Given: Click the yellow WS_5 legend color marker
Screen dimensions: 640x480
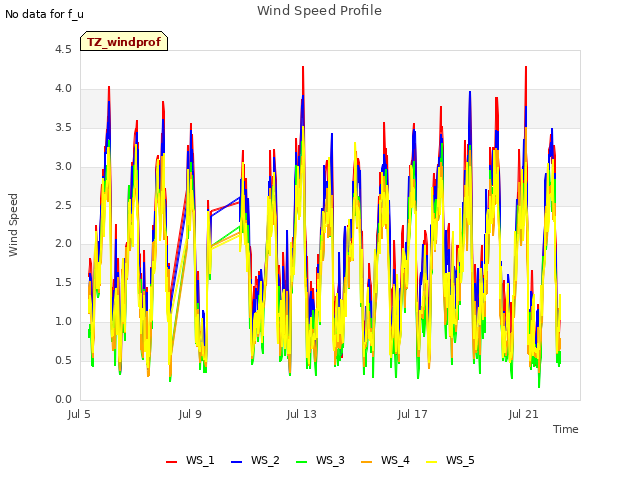Looking at the screenshot, I should pos(431,462).
